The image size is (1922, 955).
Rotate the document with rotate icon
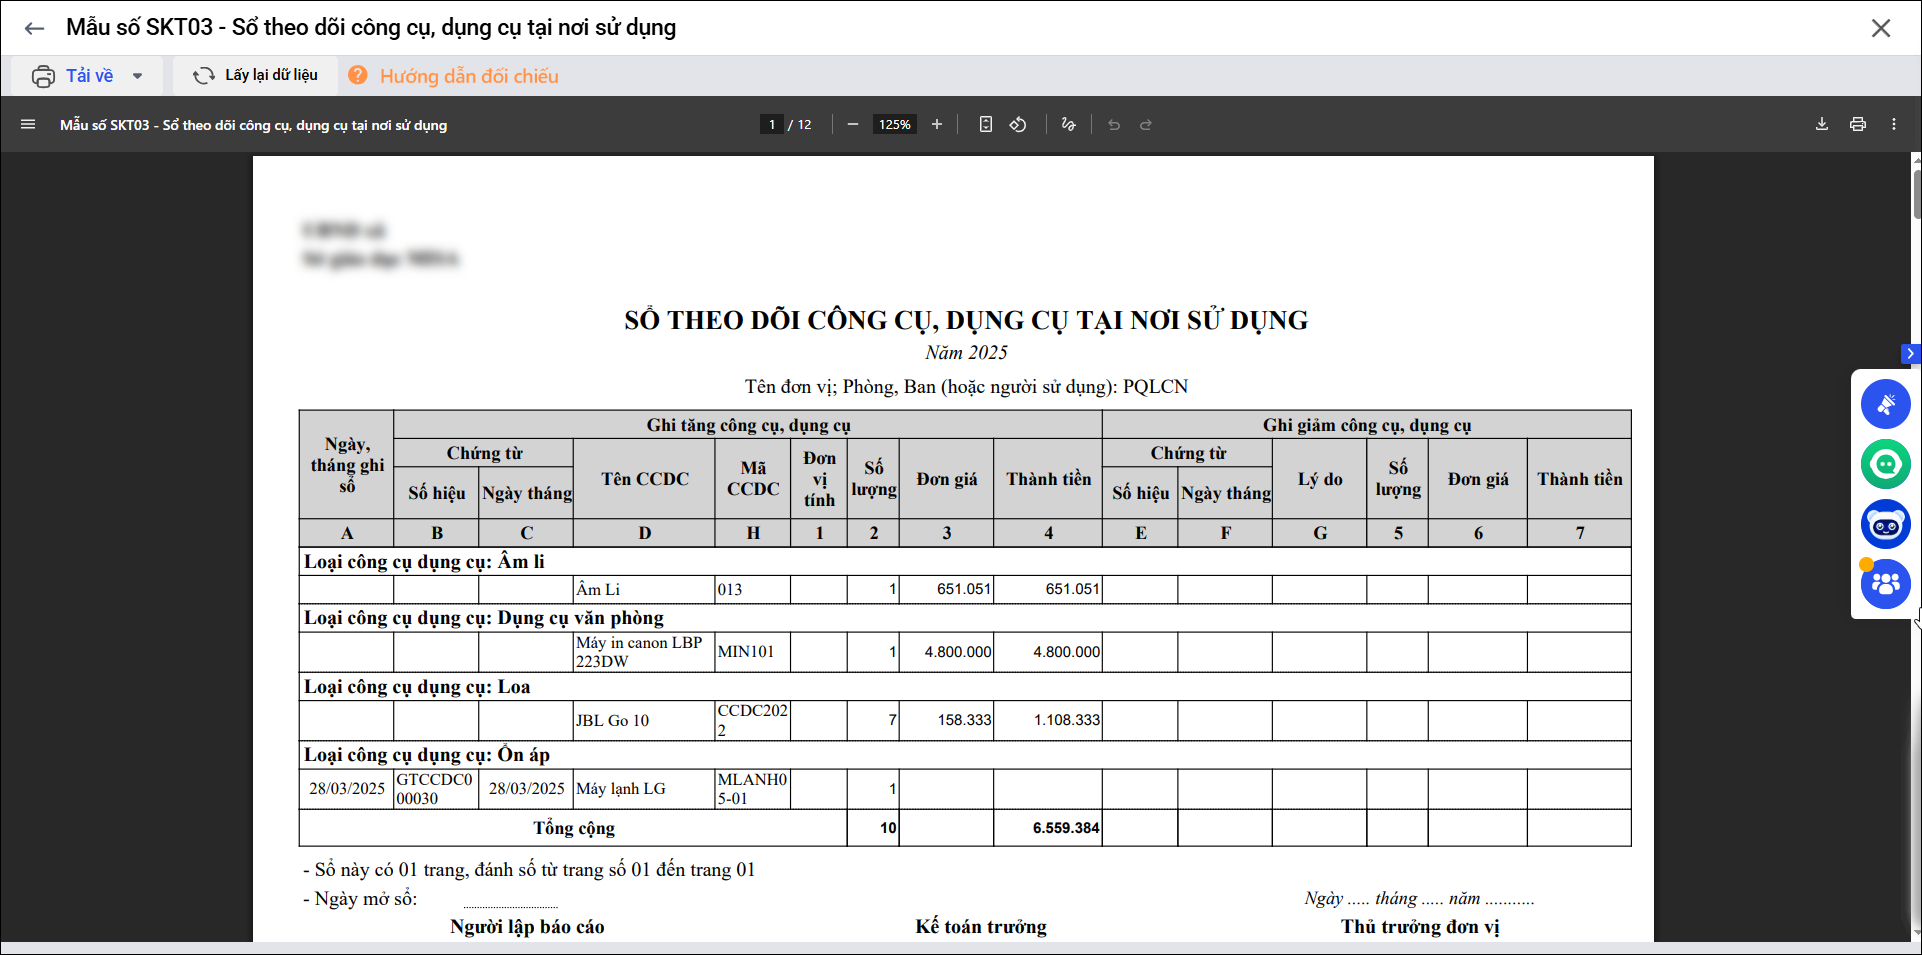1018,124
